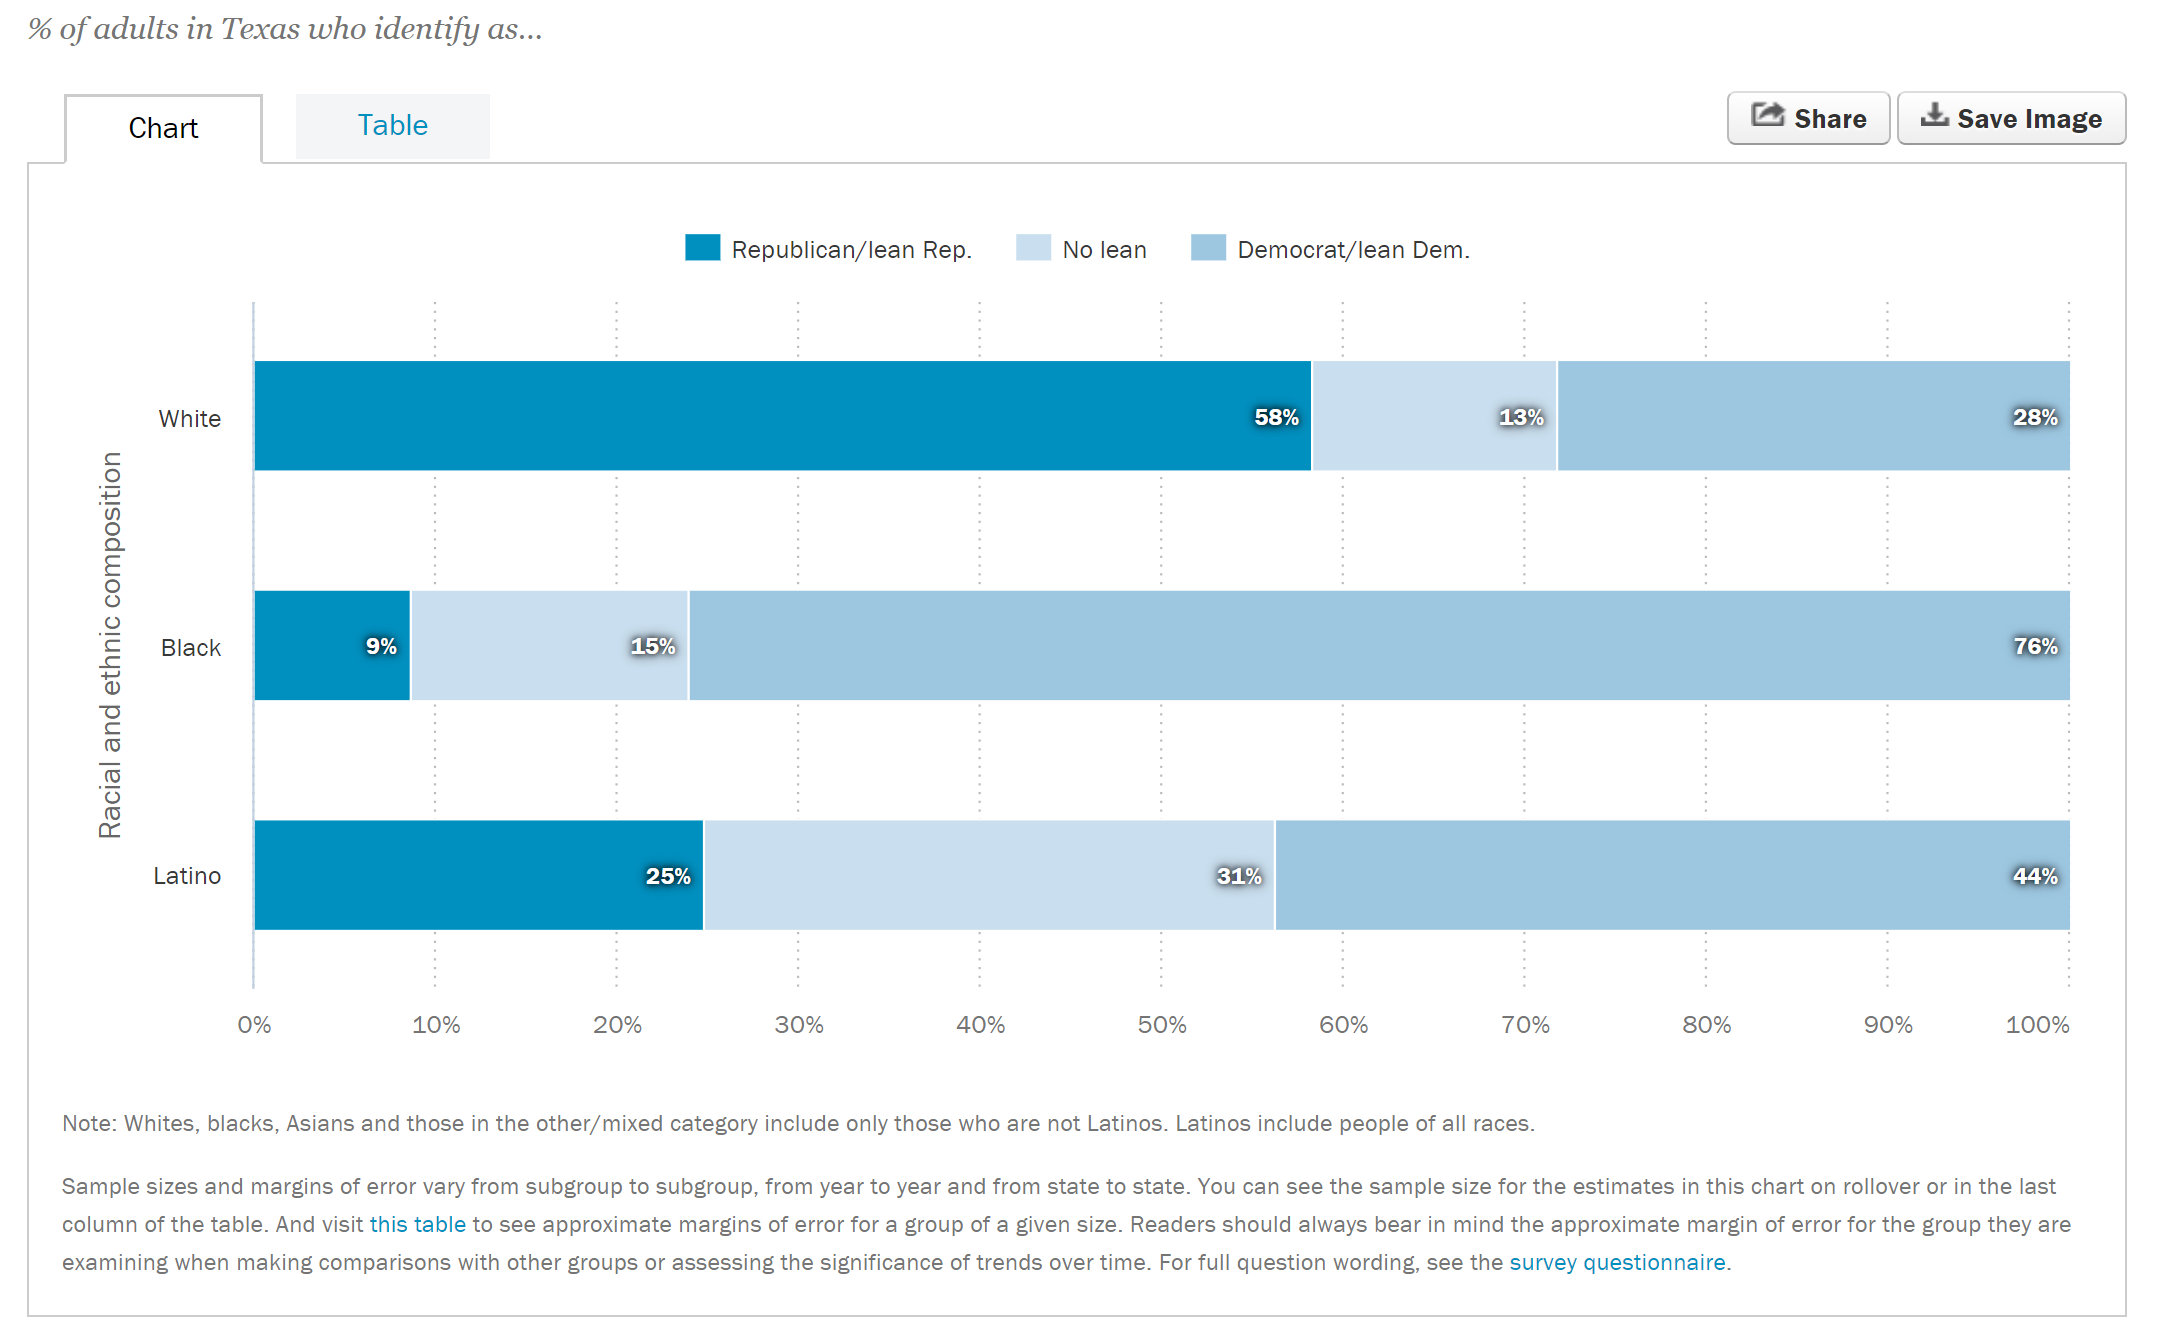Toggle Republican/lean Rep. legend swatch
The image size is (2163, 1341).
tap(702, 248)
